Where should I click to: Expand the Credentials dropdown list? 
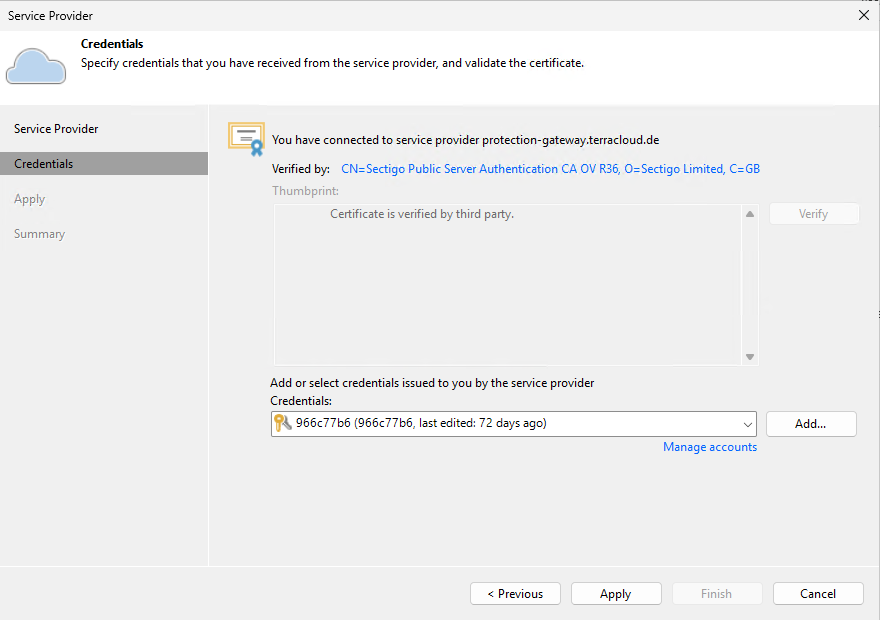click(747, 424)
